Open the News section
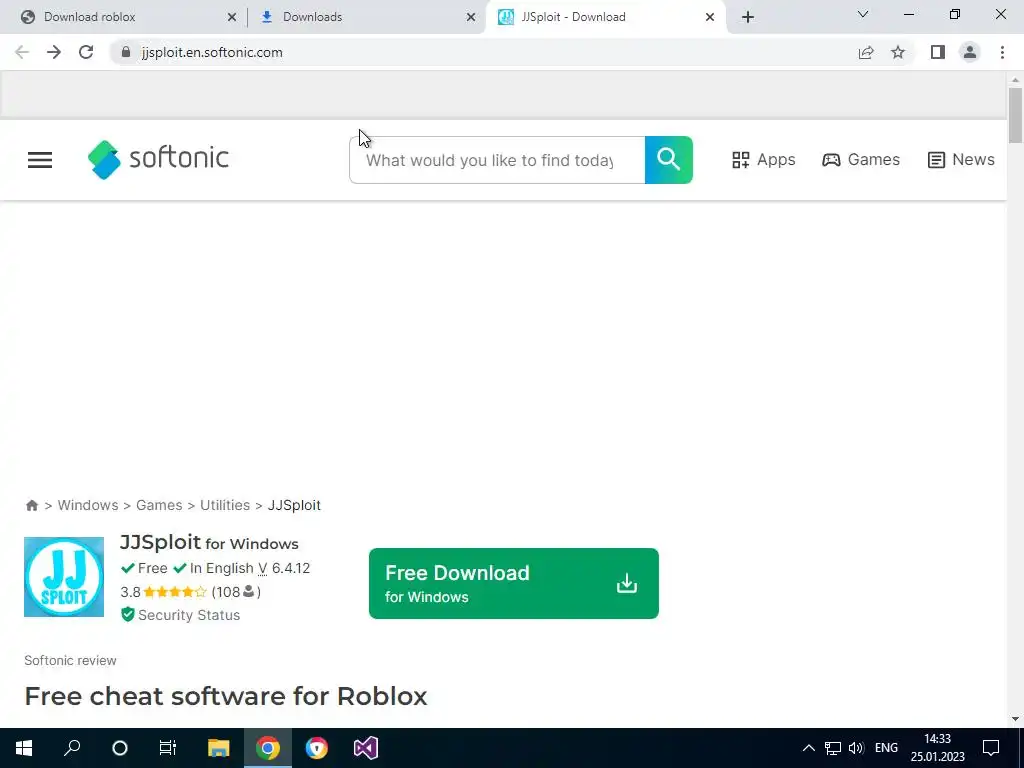The height and width of the screenshot is (768, 1024). [x=961, y=160]
